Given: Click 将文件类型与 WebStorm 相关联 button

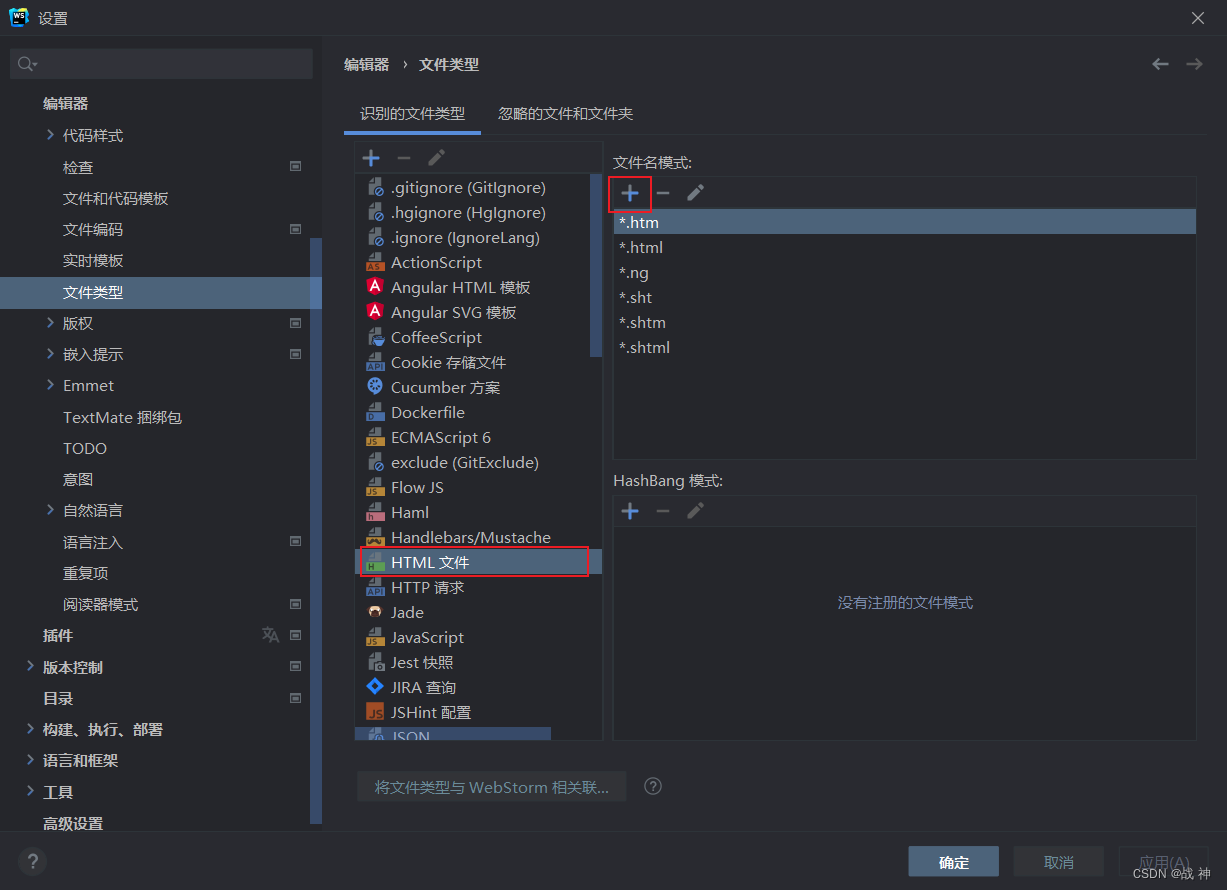Looking at the screenshot, I should tap(491, 787).
